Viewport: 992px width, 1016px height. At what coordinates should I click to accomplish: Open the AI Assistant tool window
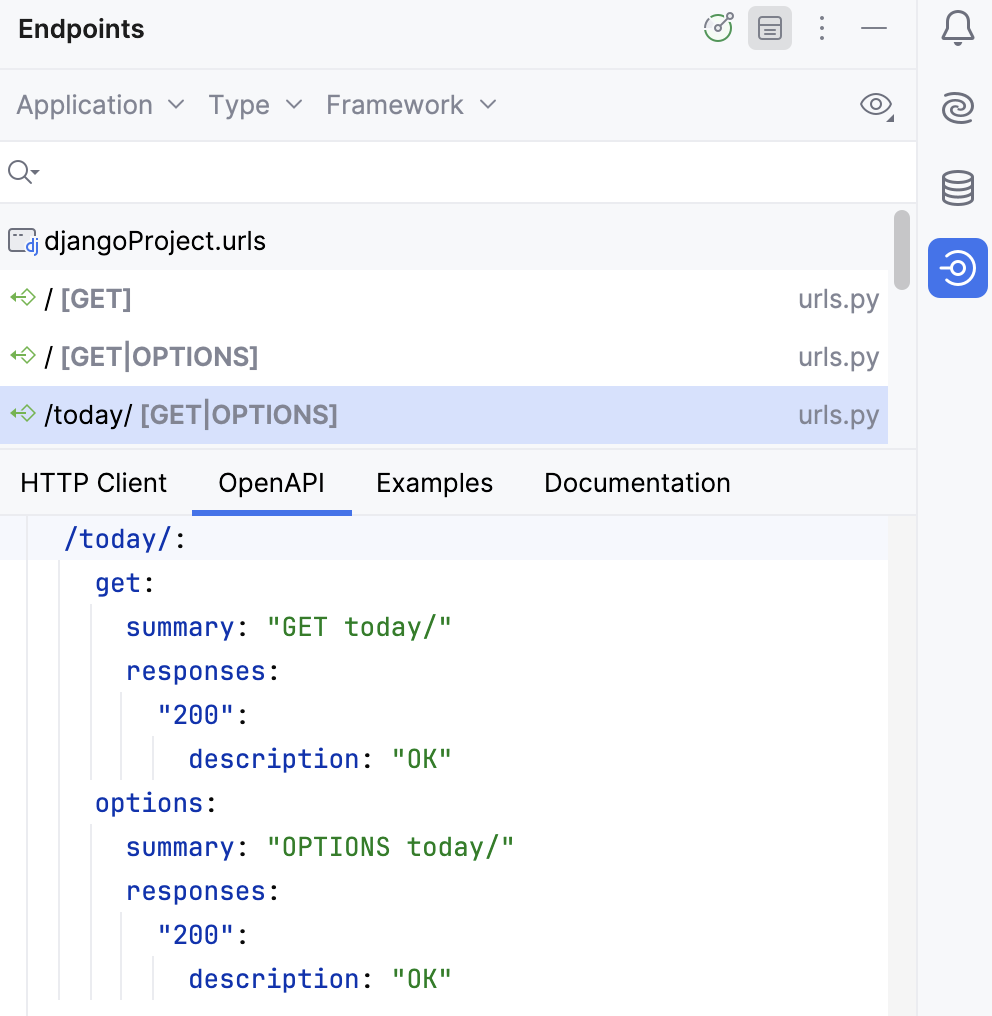pos(957,108)
